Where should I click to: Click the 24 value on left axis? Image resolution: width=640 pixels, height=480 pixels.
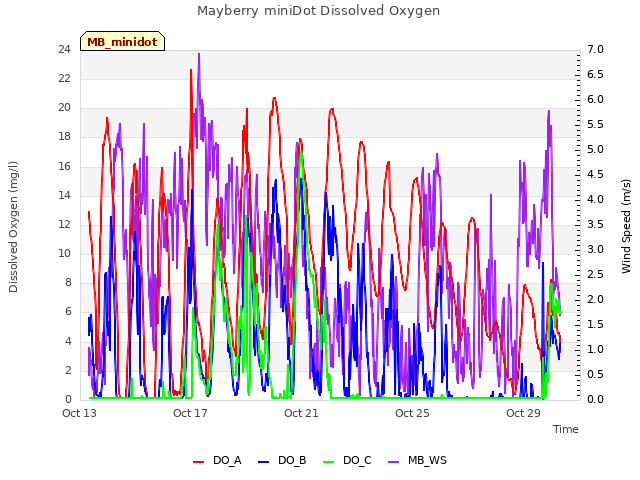pos(65,49)
